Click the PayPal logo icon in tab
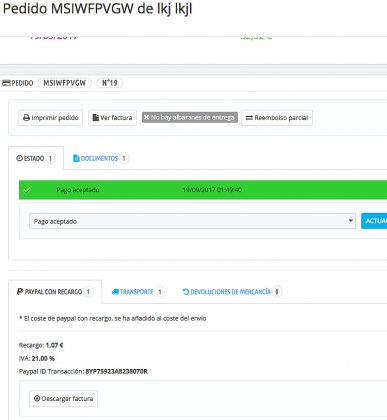387x420 pixels. pos(20,292)
